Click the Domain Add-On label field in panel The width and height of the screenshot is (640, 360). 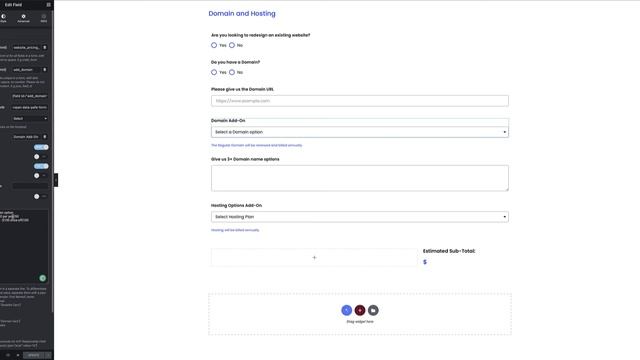pos(27,137)
